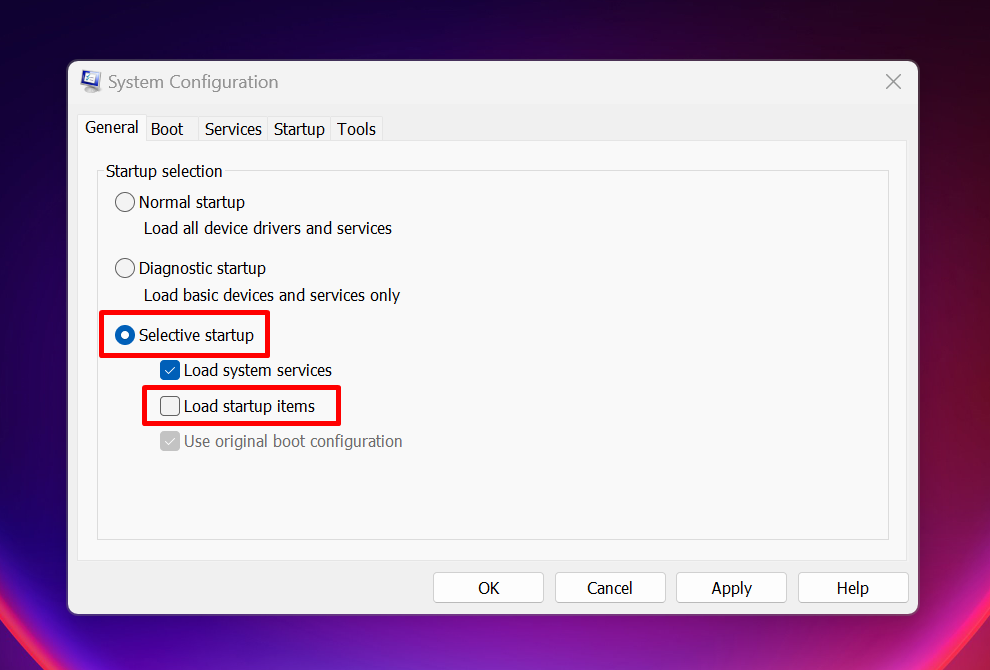Switch to the Boot tab

tap(166, 128)
